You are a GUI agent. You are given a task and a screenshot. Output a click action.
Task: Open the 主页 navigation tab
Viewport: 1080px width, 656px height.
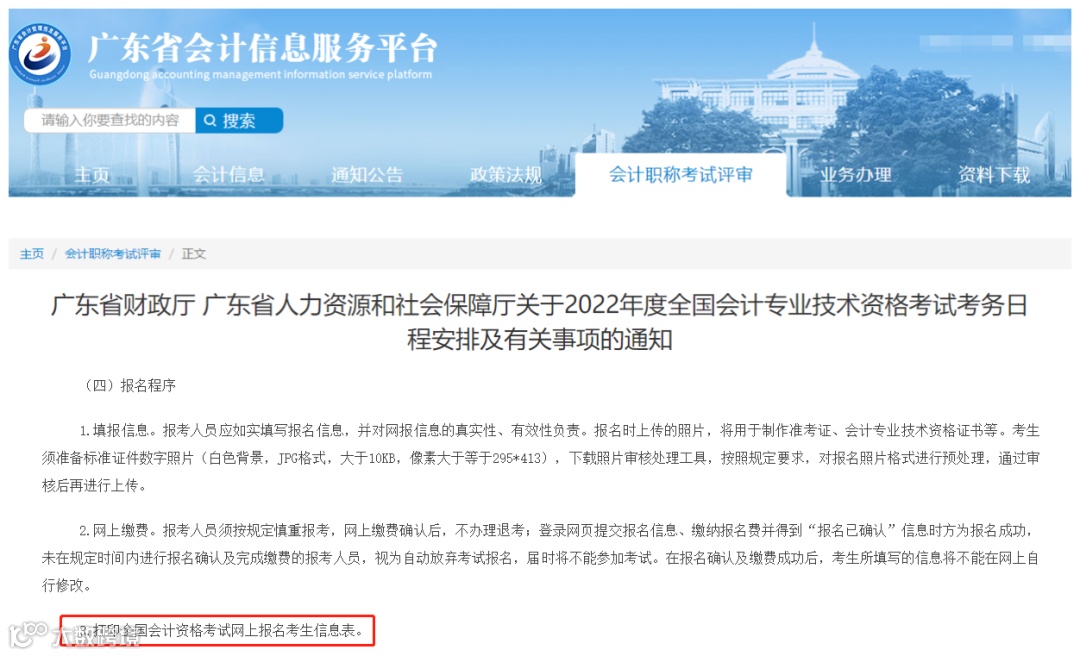pos(92,175)
